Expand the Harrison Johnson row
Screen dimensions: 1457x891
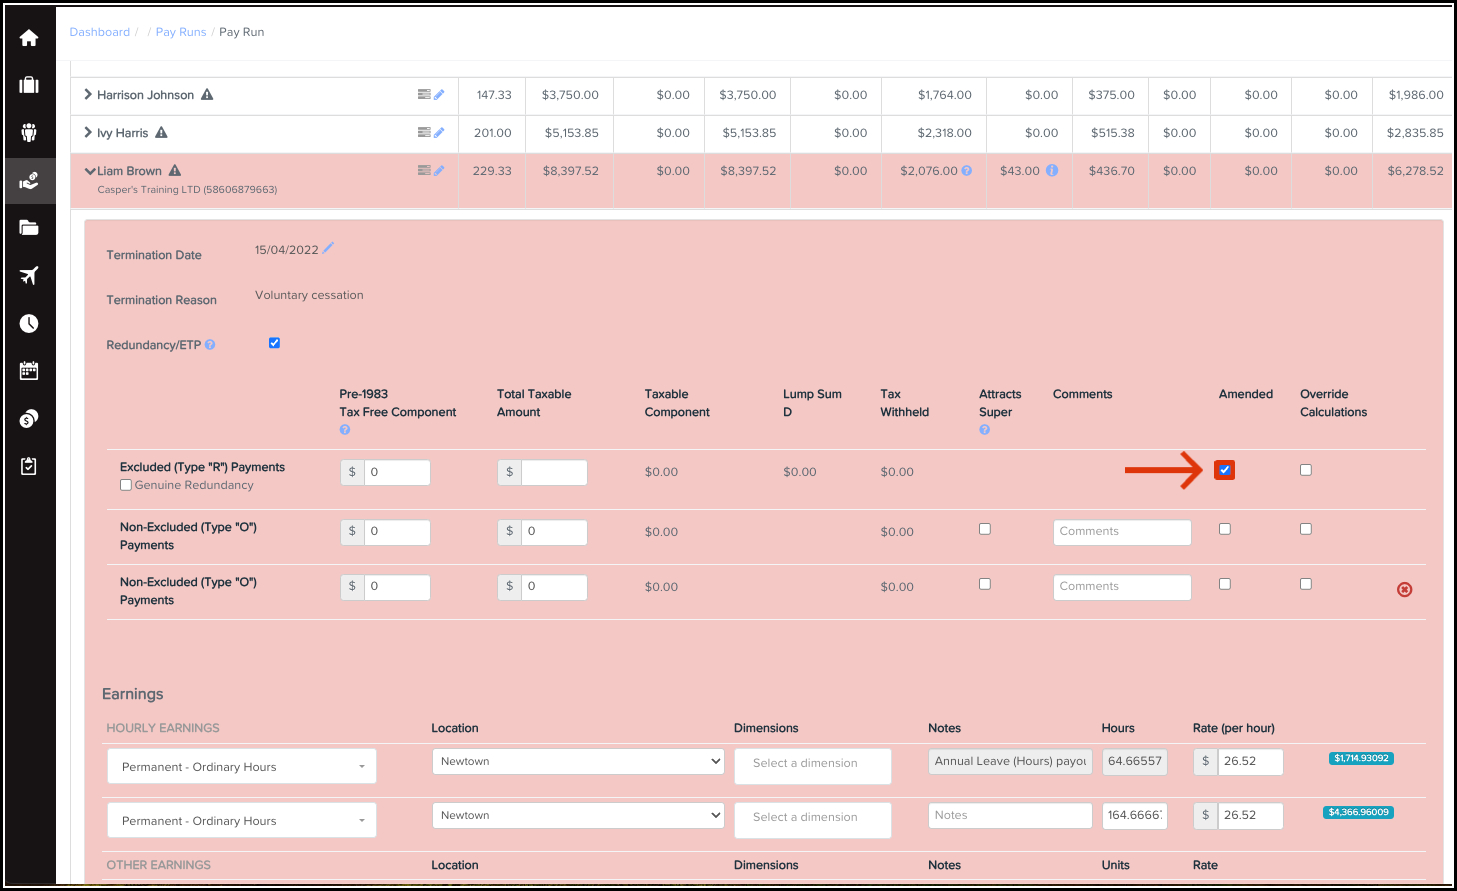(88, 95)
